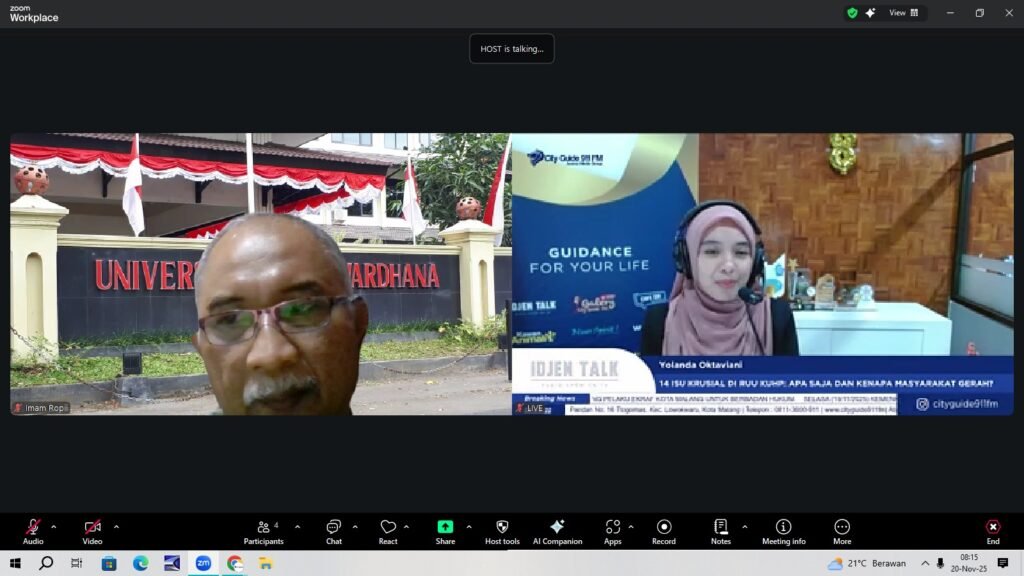Open Host tools shield icon
This screenshot has width=1024, height=576.
tap(502, 528)
